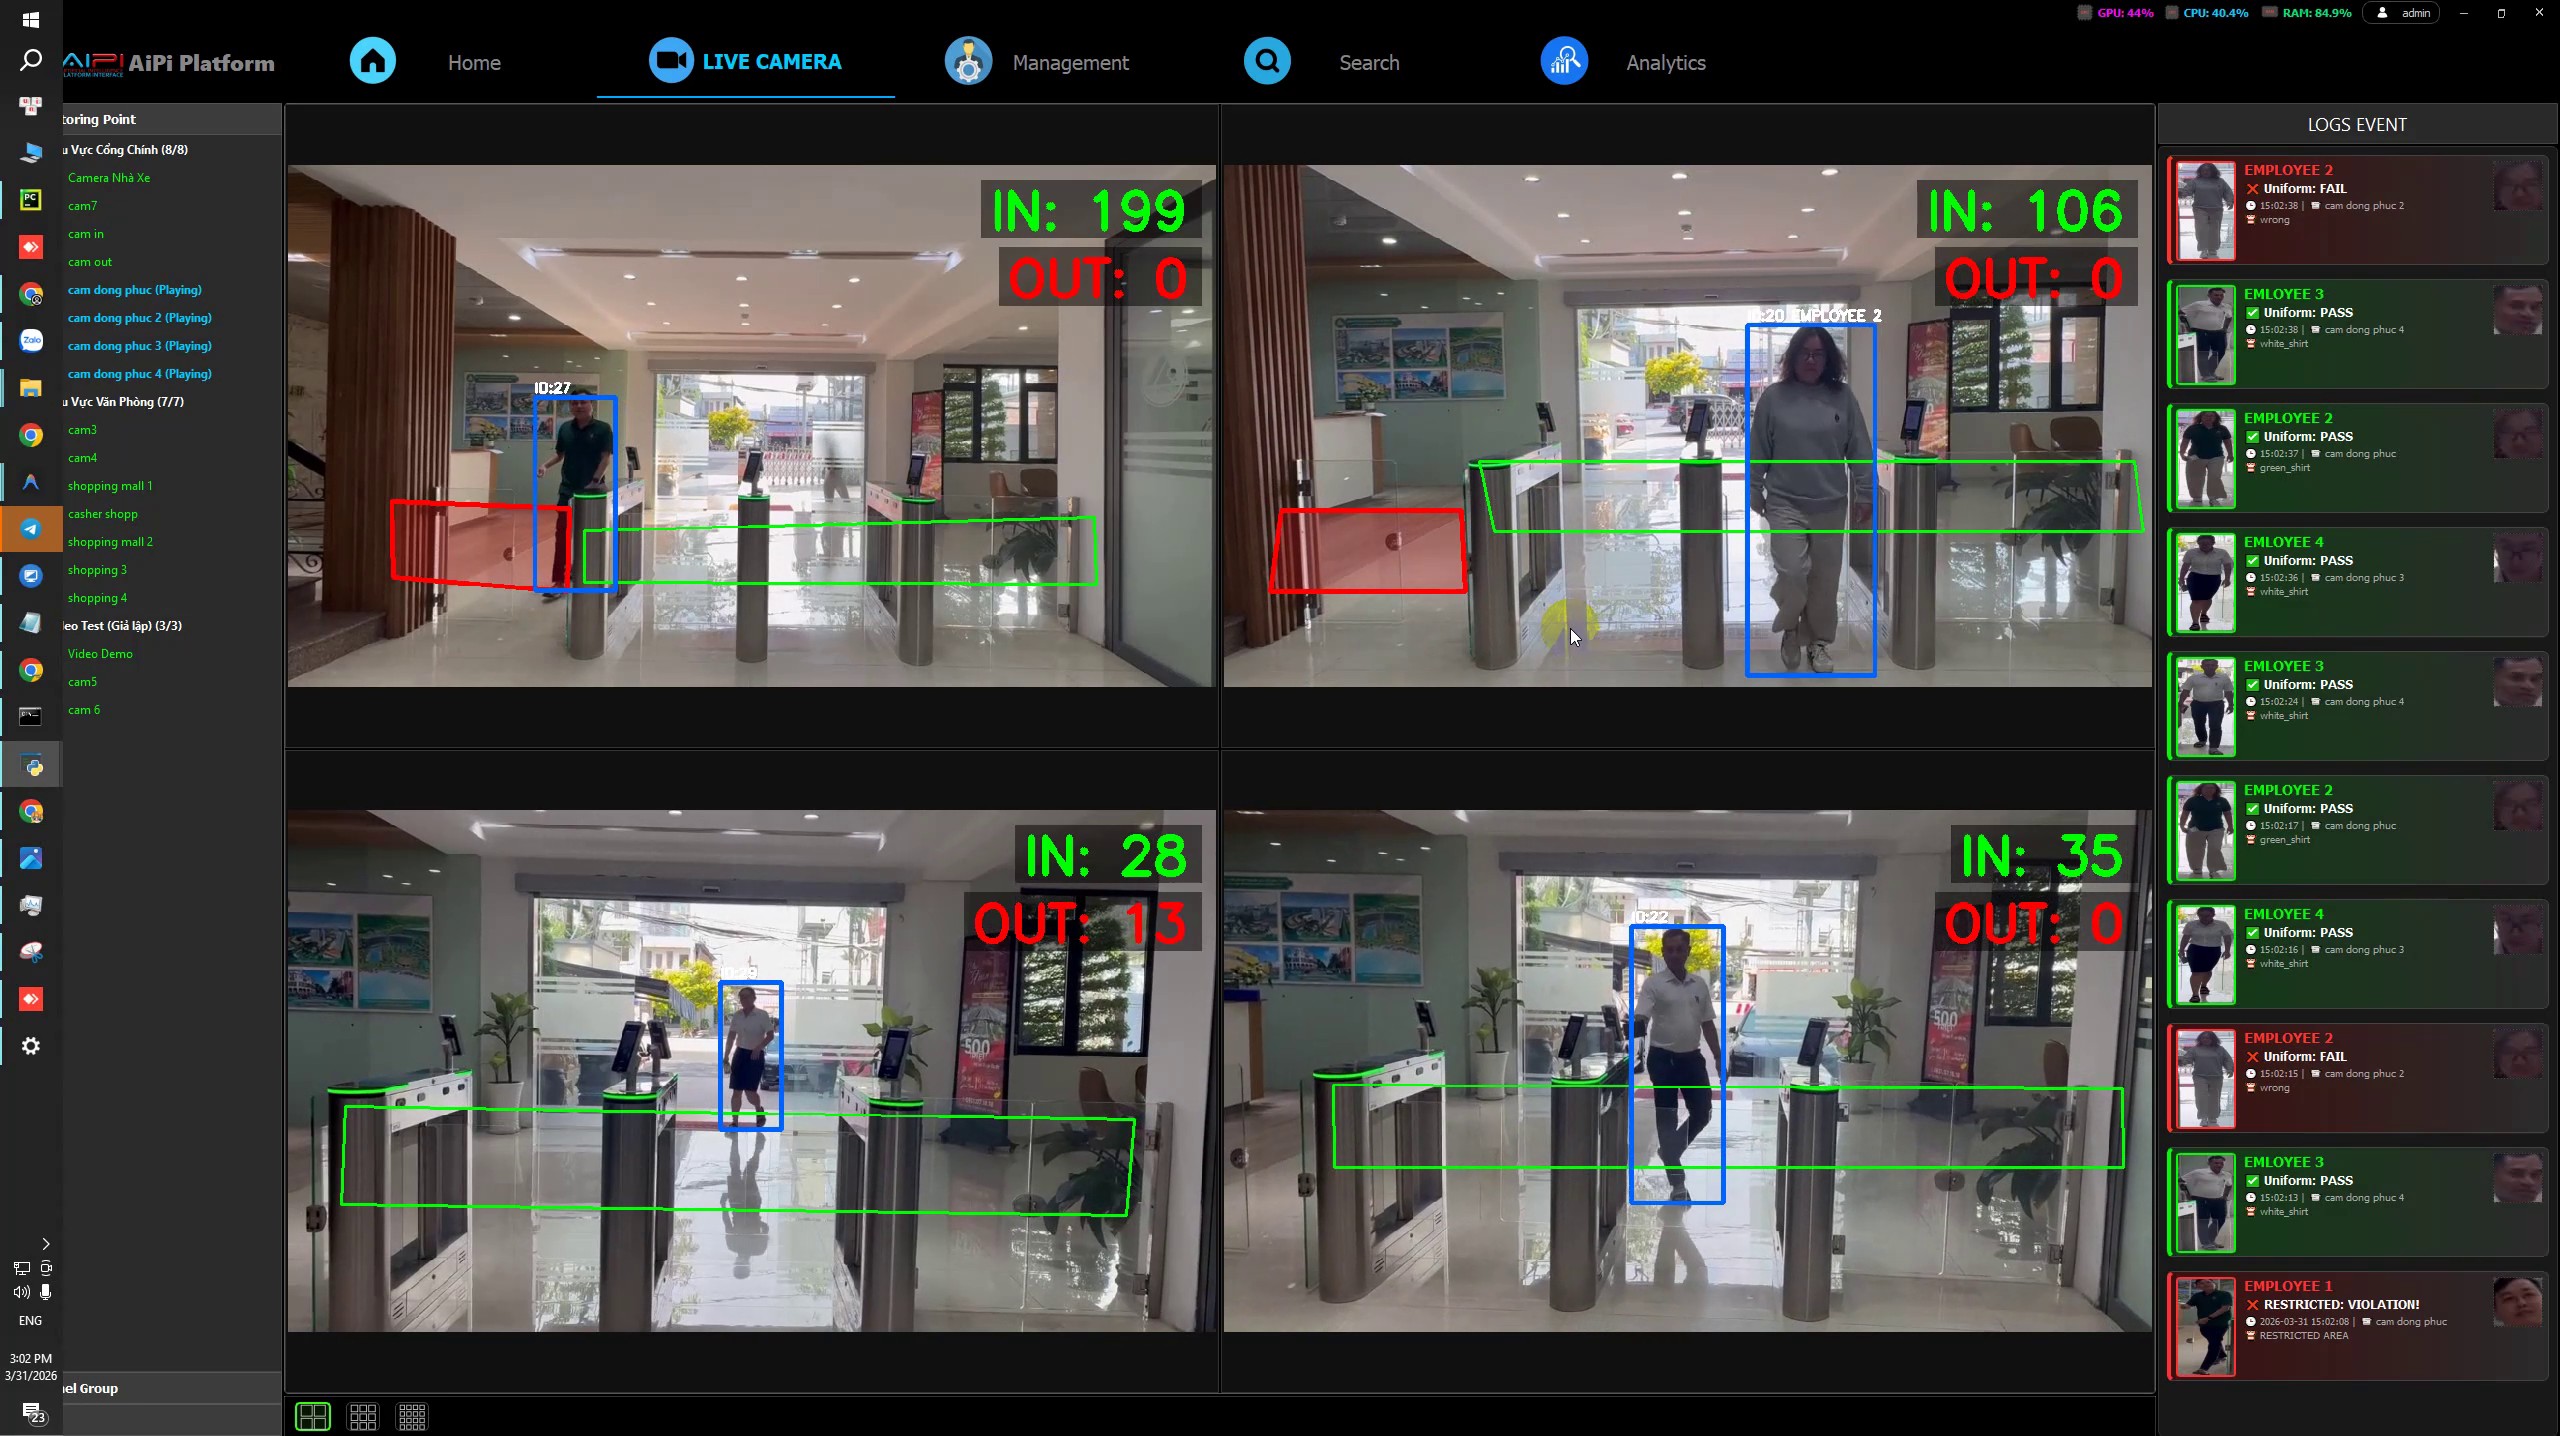Open EMPLOYEE 1 RESTRICTED: VIOLATION log entry

pyautogui.click(x=2358, y=1326)
